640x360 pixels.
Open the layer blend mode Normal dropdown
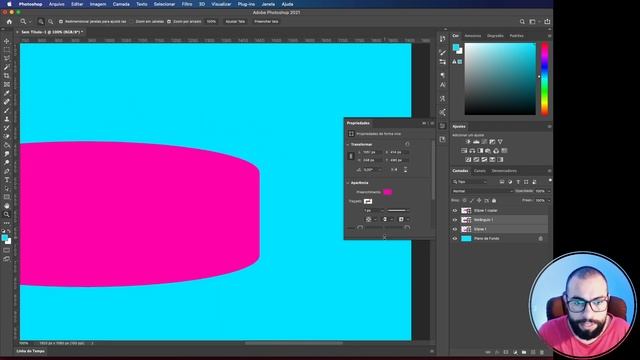pos(482,191)
